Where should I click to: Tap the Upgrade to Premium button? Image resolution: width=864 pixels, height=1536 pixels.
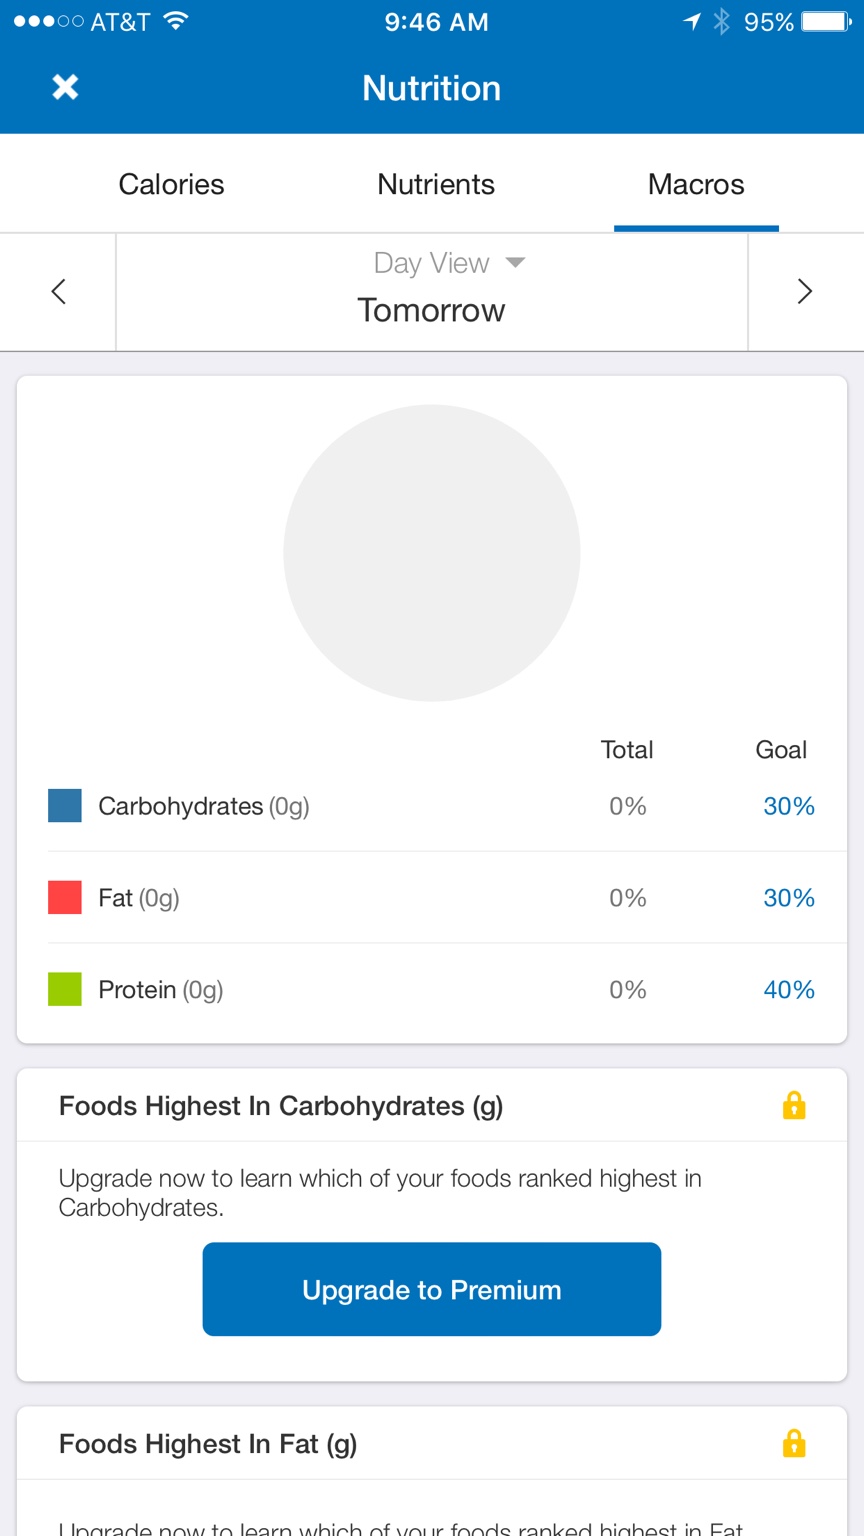click(x=432, y=1289)
